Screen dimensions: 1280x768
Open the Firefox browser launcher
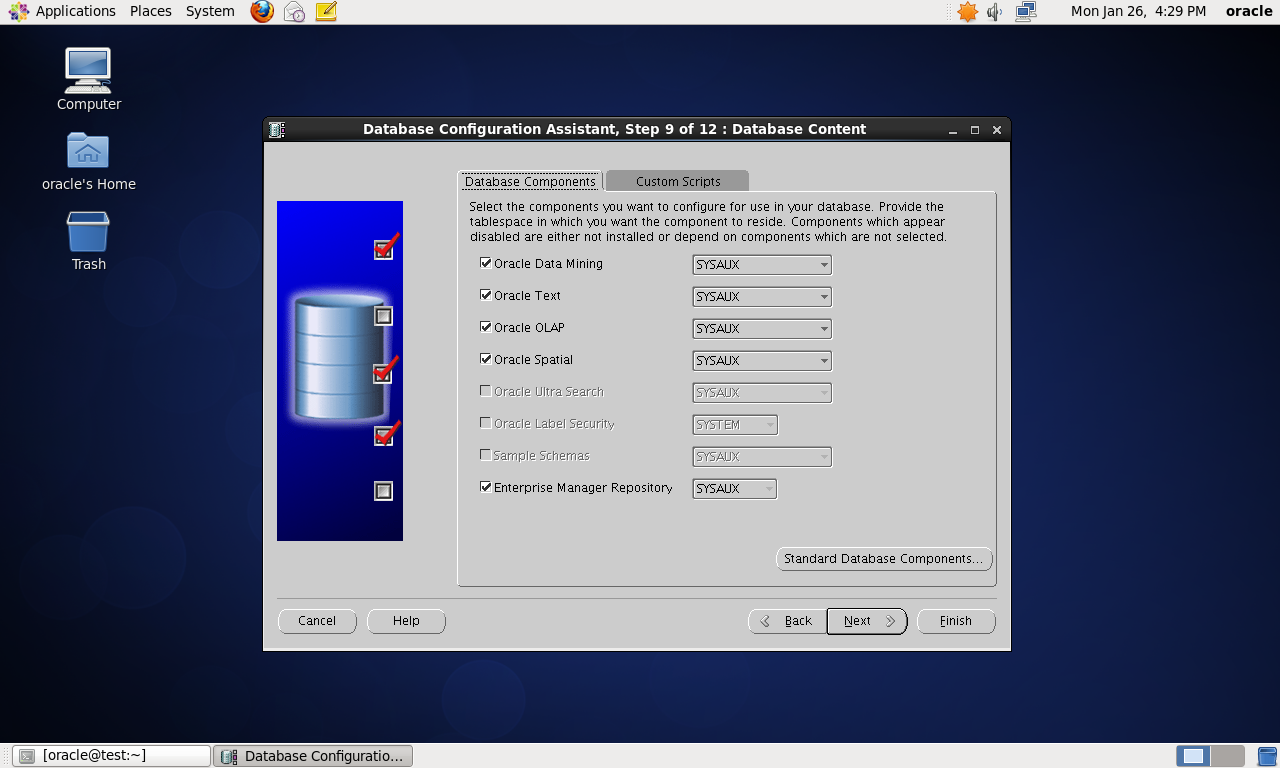click(262, 12)
